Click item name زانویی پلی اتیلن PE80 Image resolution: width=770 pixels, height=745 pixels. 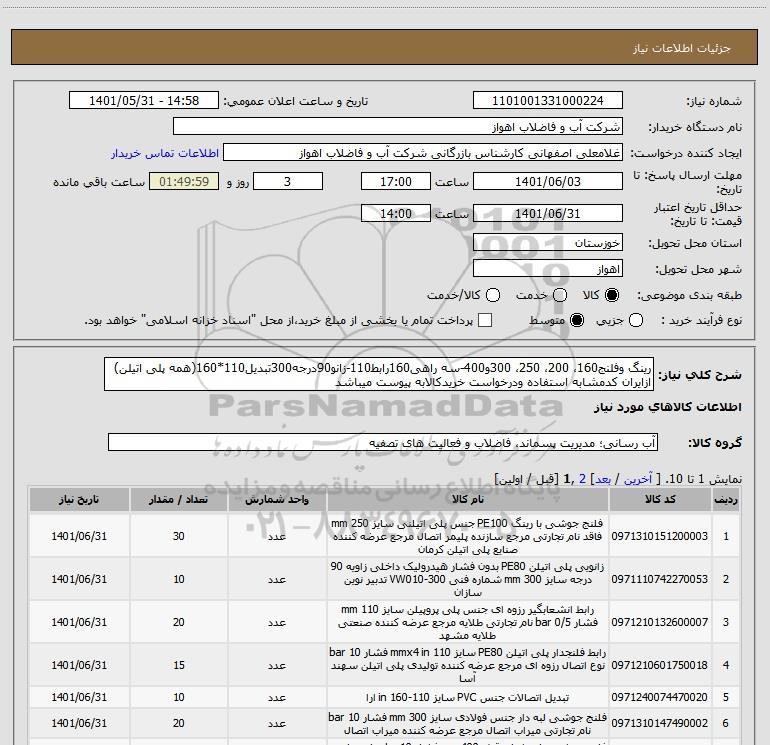click(x=468, y=579)
